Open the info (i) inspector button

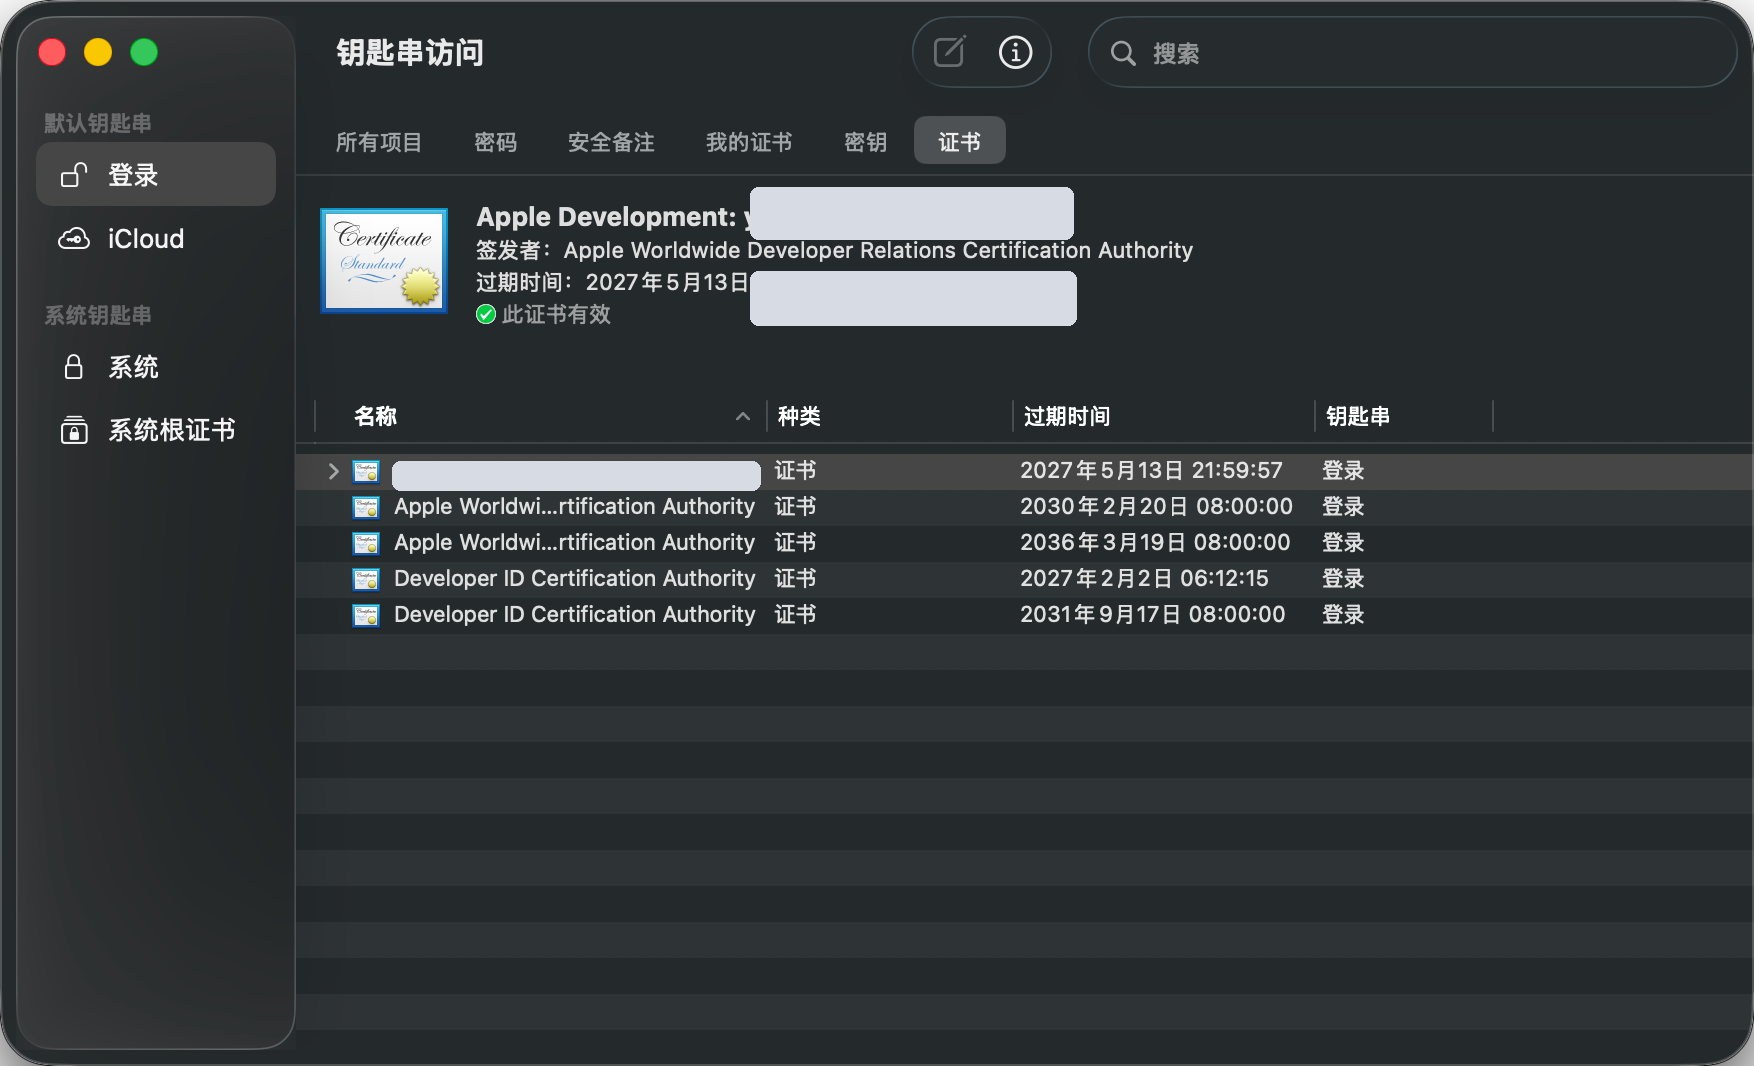pyautogui.click(x=1015, y=52)
